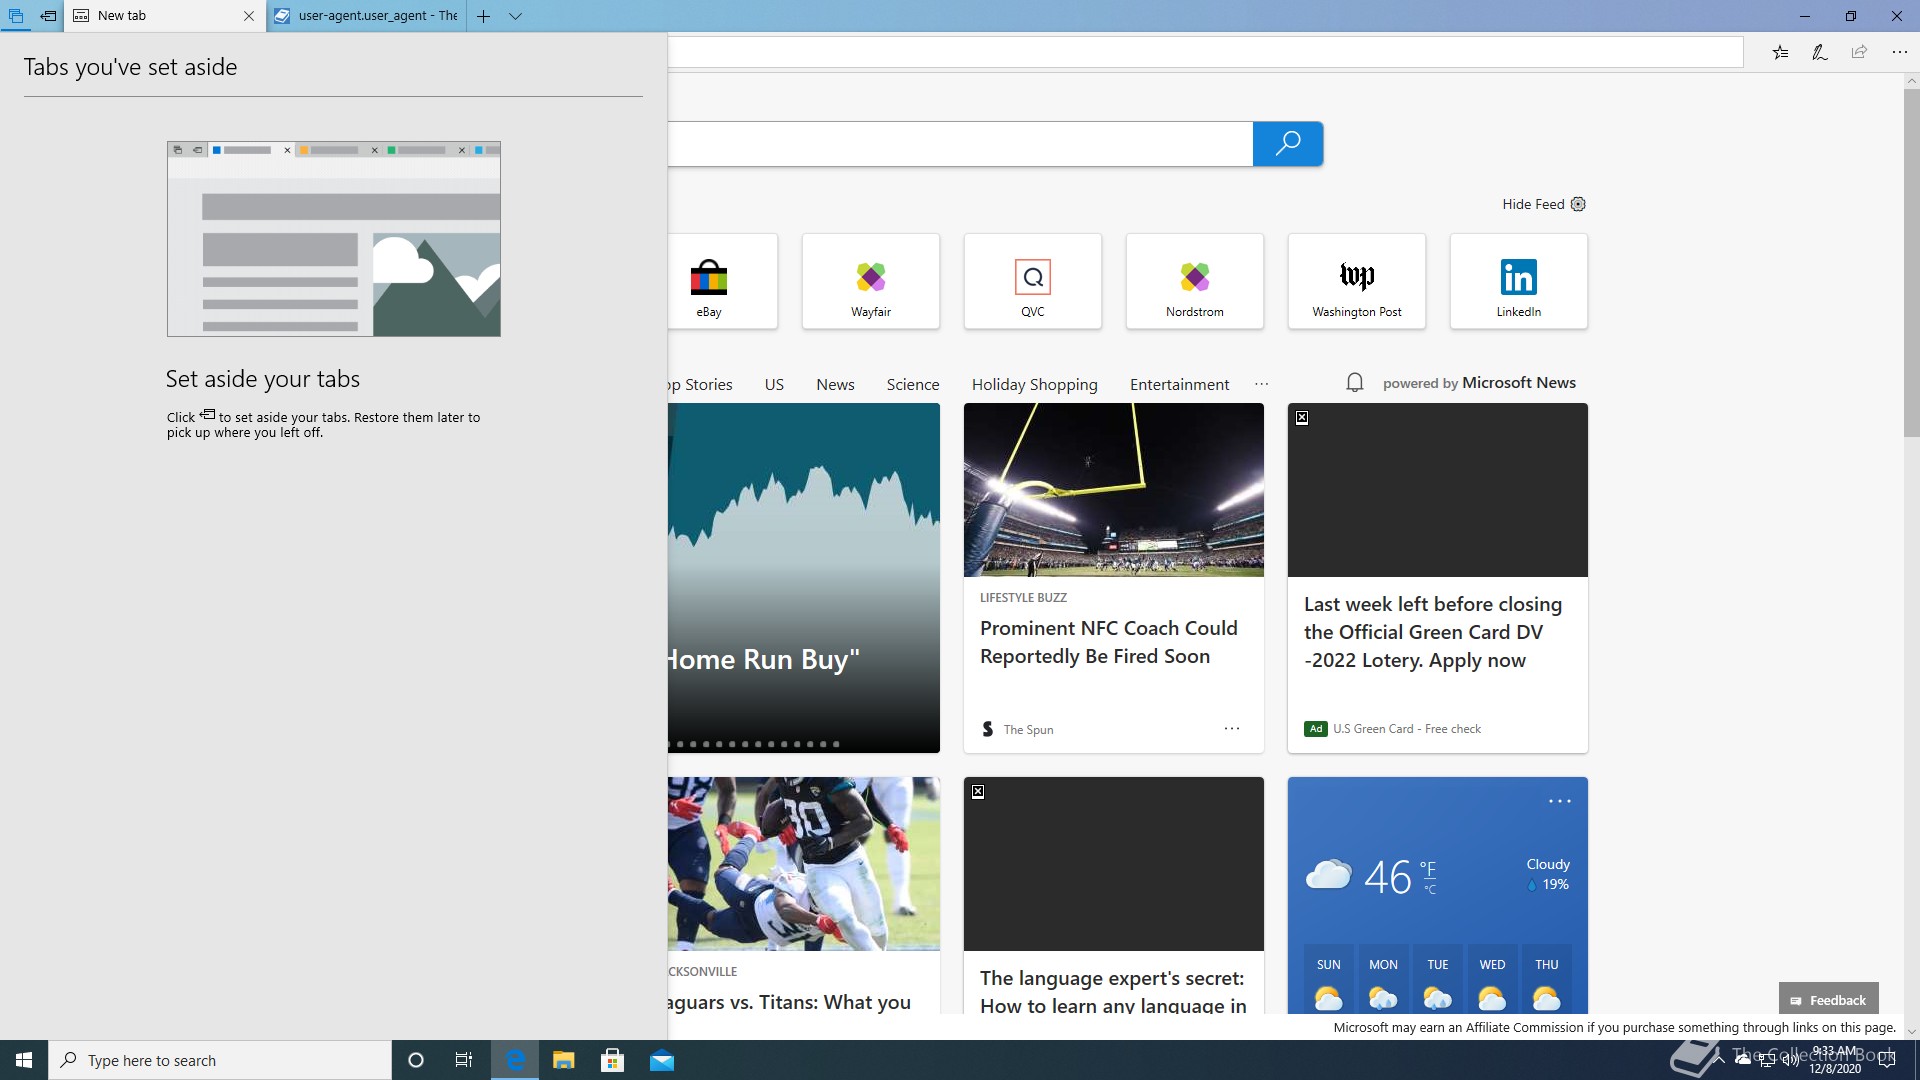Screen dimensions: 1920x1080
Task: Click the SUN forecast day
Action: tap(1329, 980)
